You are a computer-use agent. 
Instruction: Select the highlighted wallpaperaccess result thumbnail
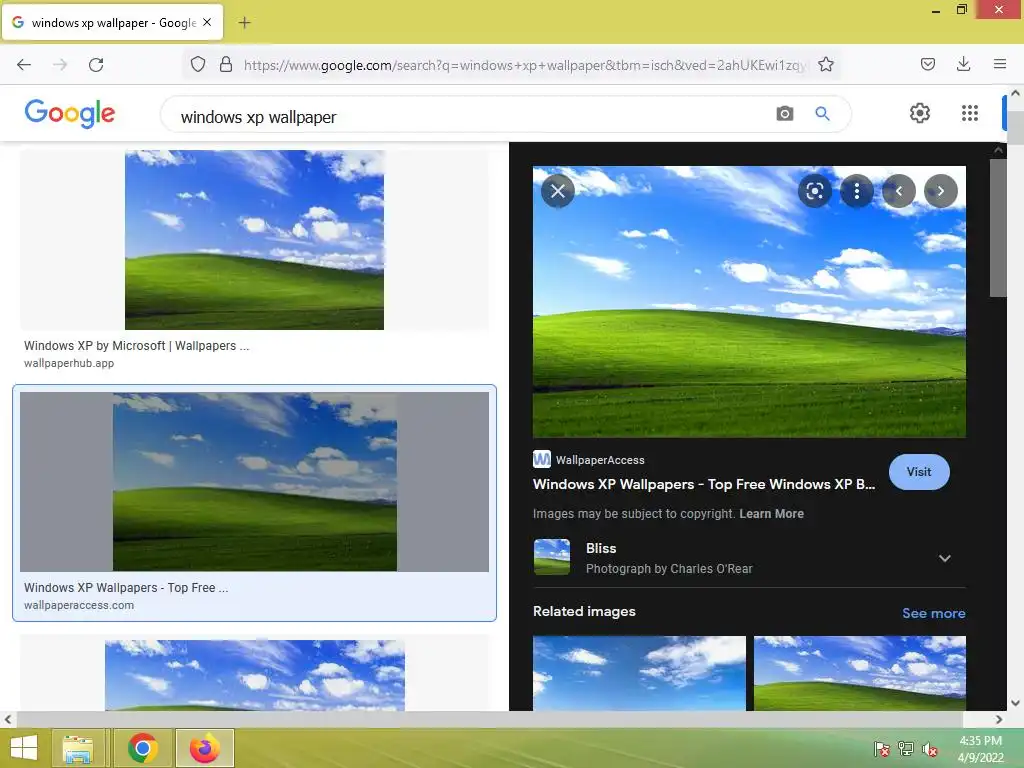(254, 482)
